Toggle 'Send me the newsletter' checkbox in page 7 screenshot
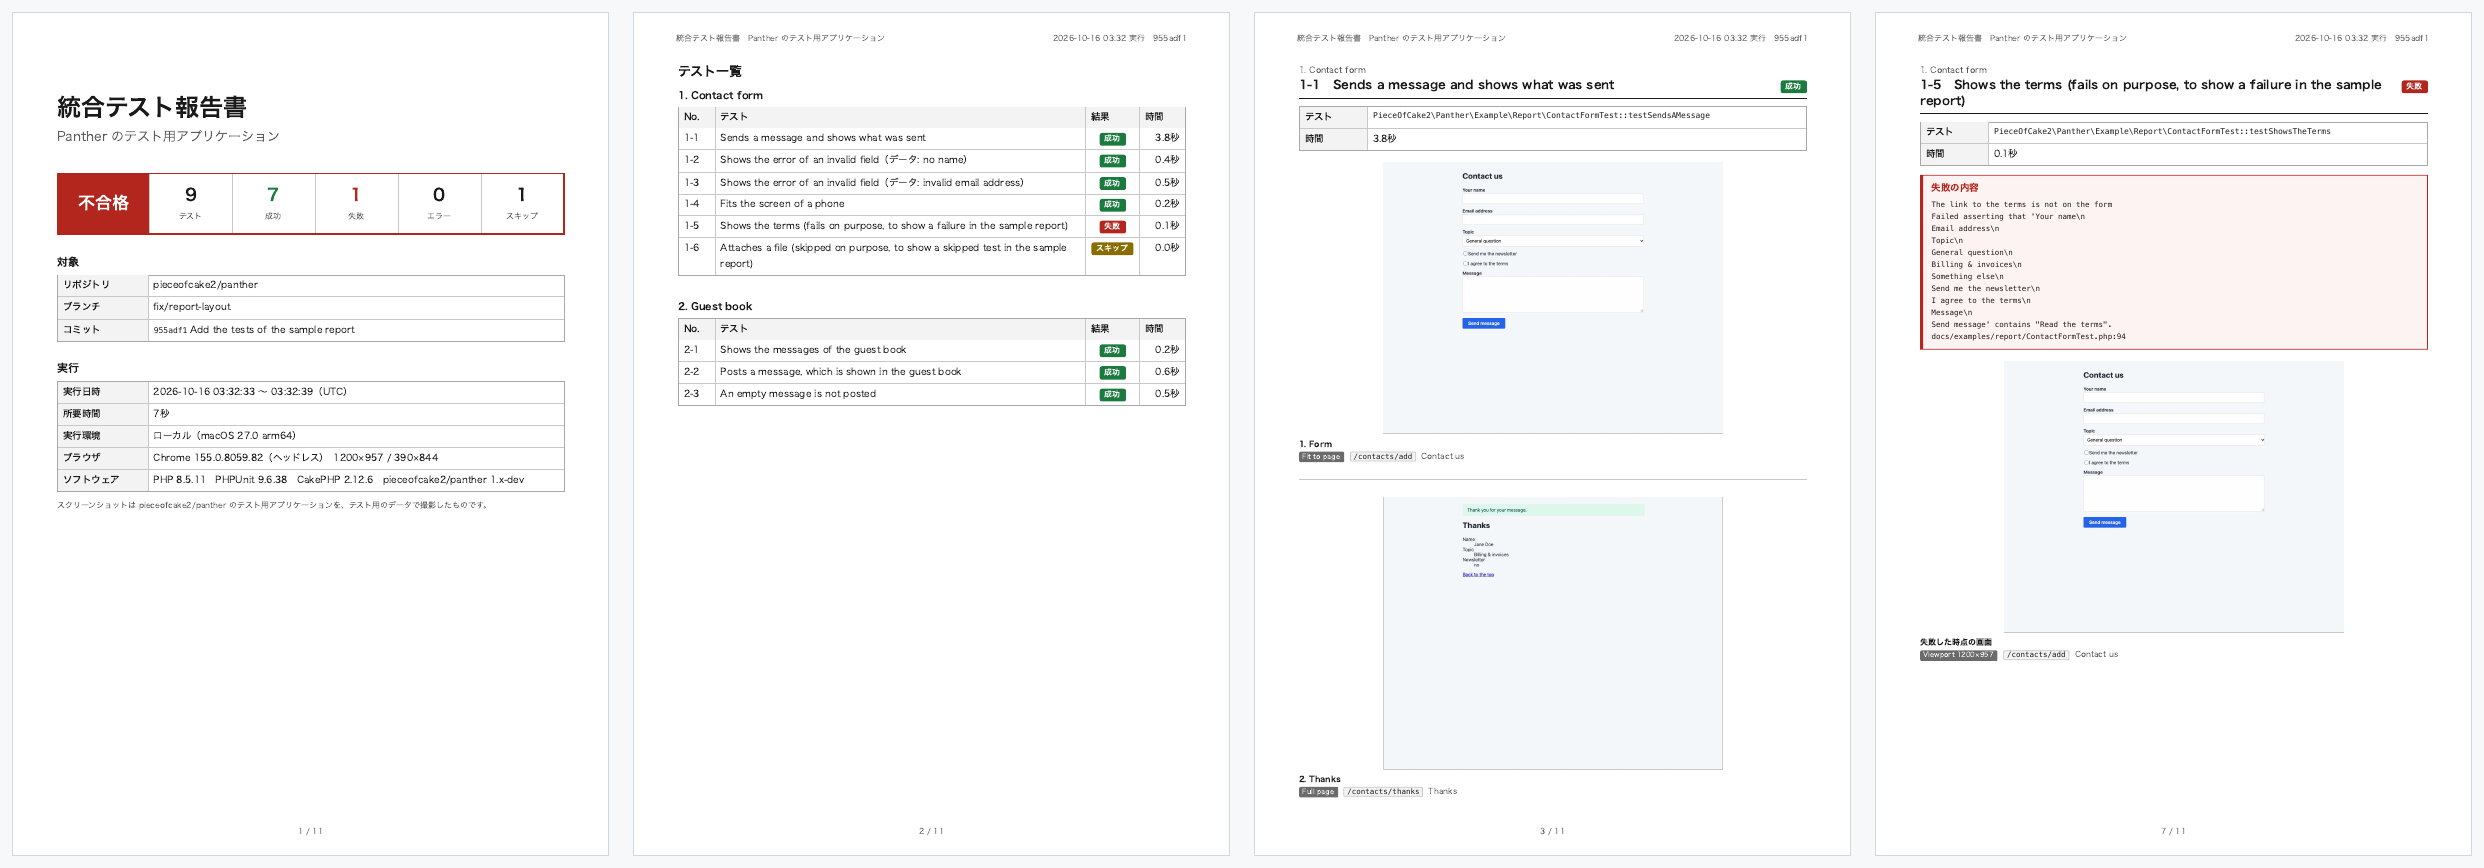The width and height of the screenshot is (2484, 868). coord(2086,453)
